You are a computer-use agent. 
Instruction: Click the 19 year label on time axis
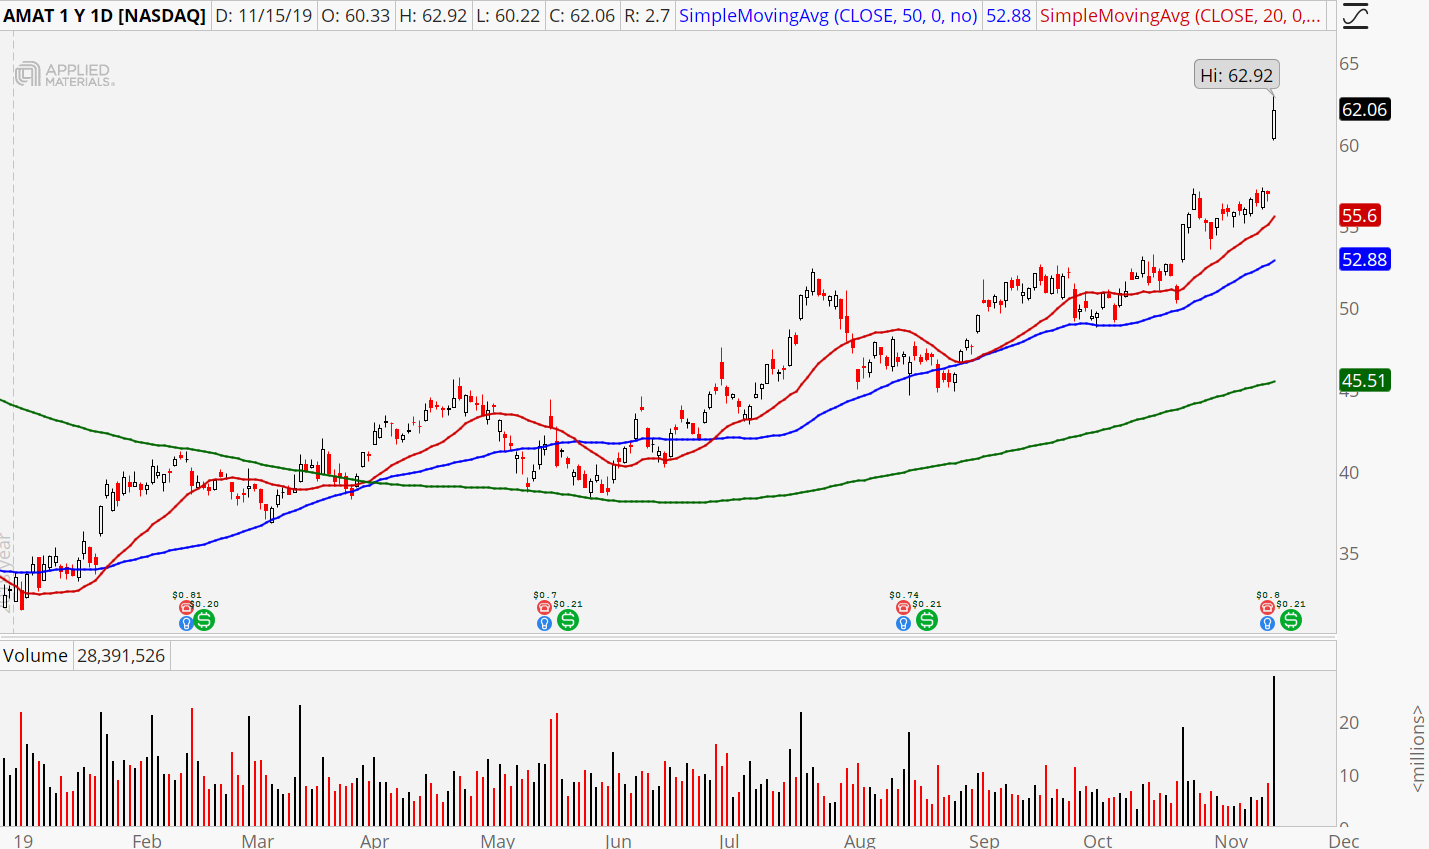(23, 840)
